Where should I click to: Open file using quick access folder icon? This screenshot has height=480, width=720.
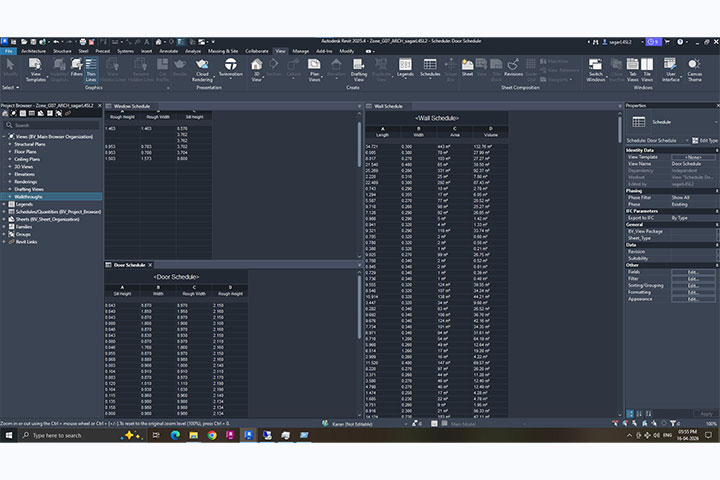tap(23, 42)
